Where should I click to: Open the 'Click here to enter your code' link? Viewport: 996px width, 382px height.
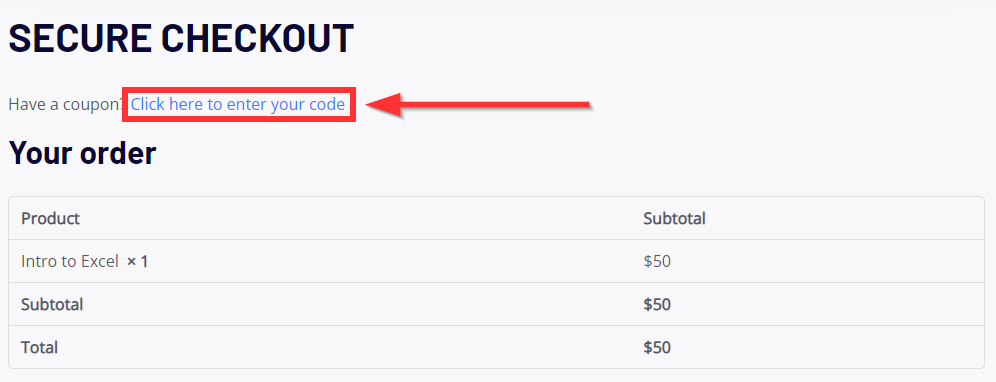pyautogui.click(x=238, y=104)
